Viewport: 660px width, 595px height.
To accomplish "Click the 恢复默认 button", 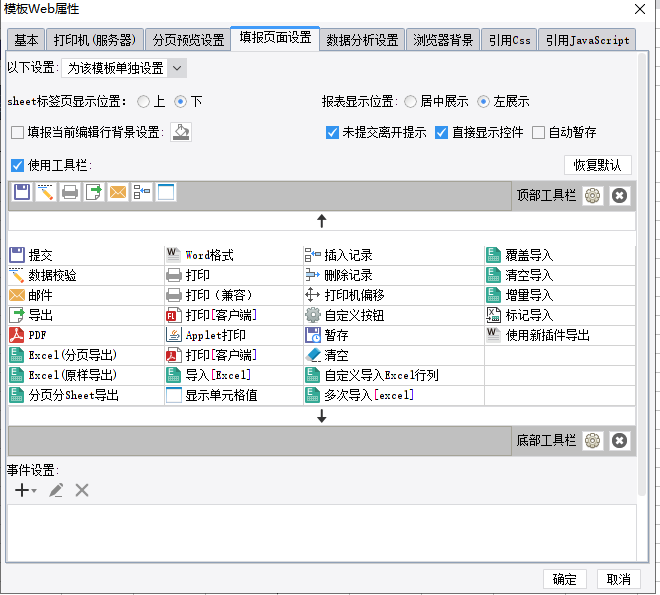I will click(x=598, y=165).
